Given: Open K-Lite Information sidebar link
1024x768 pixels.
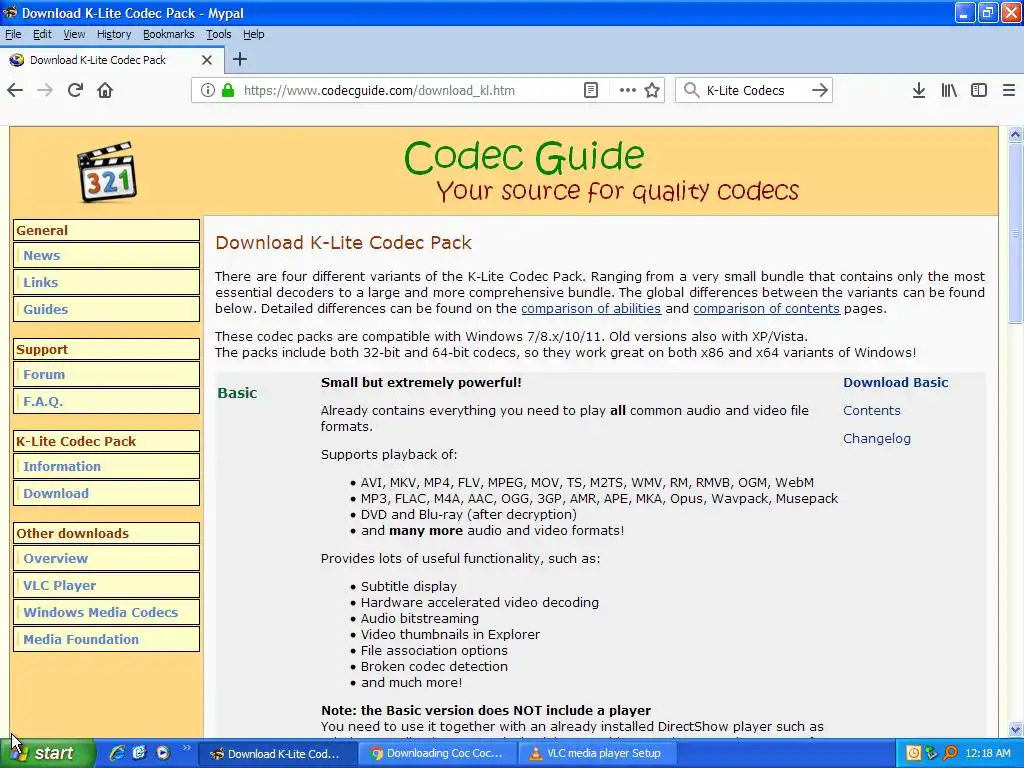Looking at the screenshot, I should point(106,466).
